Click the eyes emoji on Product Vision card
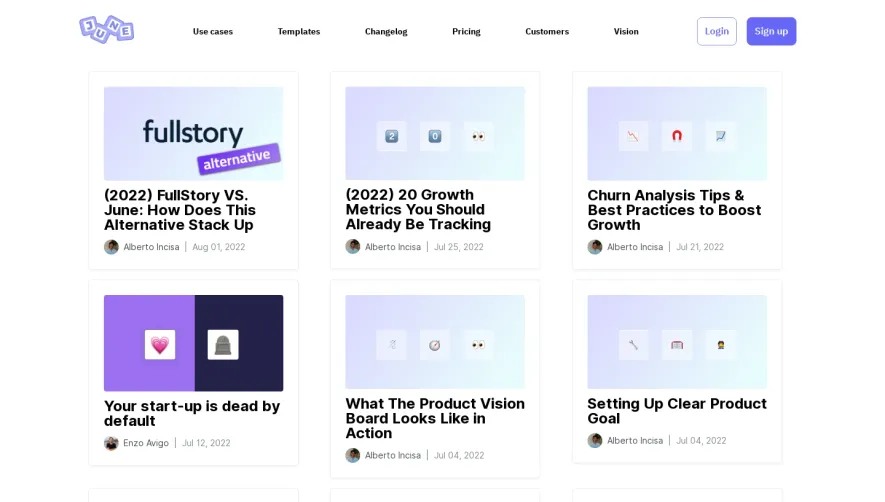The width and height of the screenshot is (885, 502). [478, 345]
